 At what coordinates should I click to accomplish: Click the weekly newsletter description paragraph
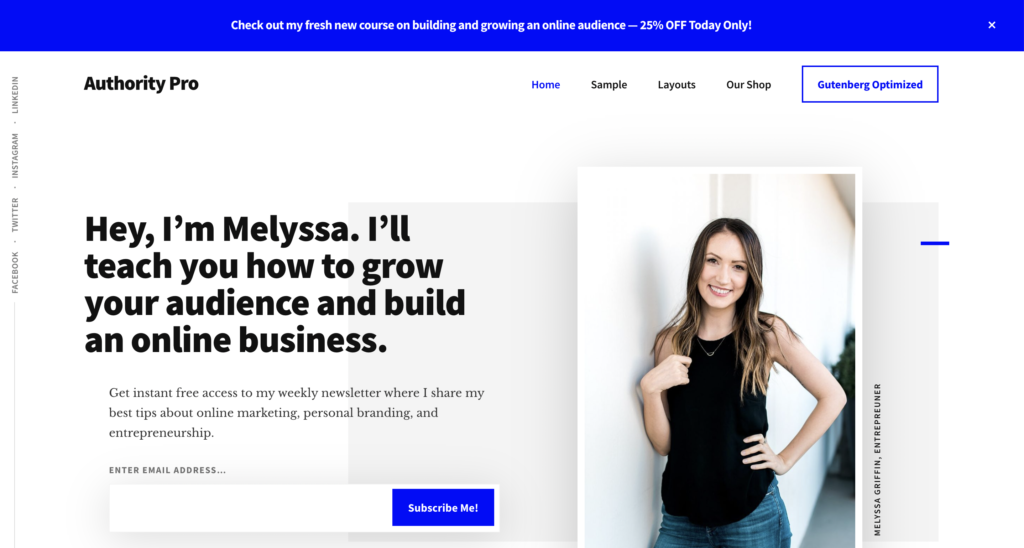(296, 413)
